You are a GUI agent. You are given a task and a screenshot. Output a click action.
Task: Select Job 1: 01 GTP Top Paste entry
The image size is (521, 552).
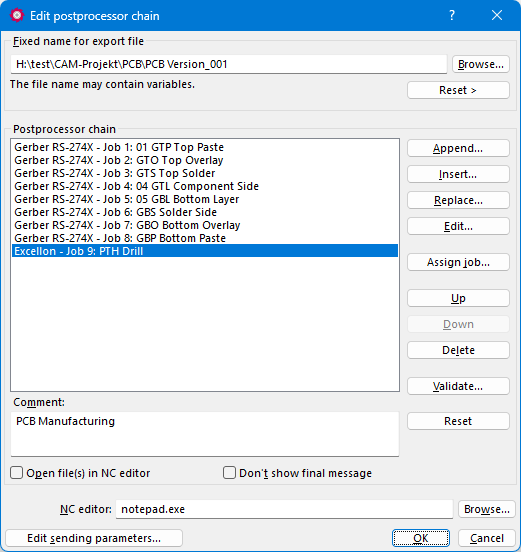pos(205,147)
